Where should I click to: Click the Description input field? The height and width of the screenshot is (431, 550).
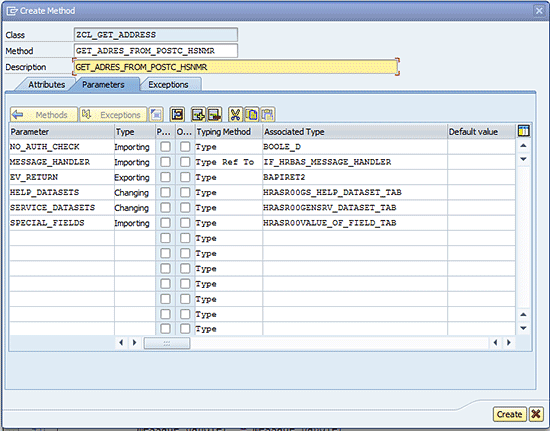tap(236, 67)
